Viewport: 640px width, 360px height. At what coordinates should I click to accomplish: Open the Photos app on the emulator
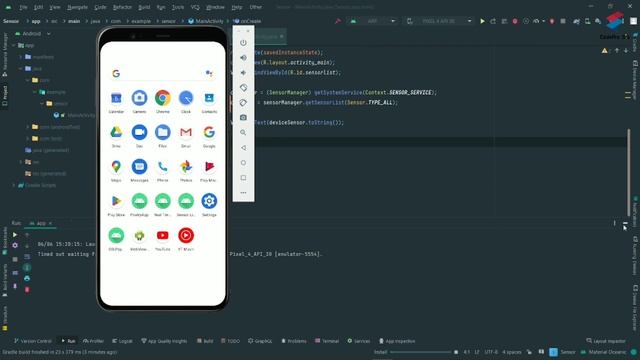[186, 167]
